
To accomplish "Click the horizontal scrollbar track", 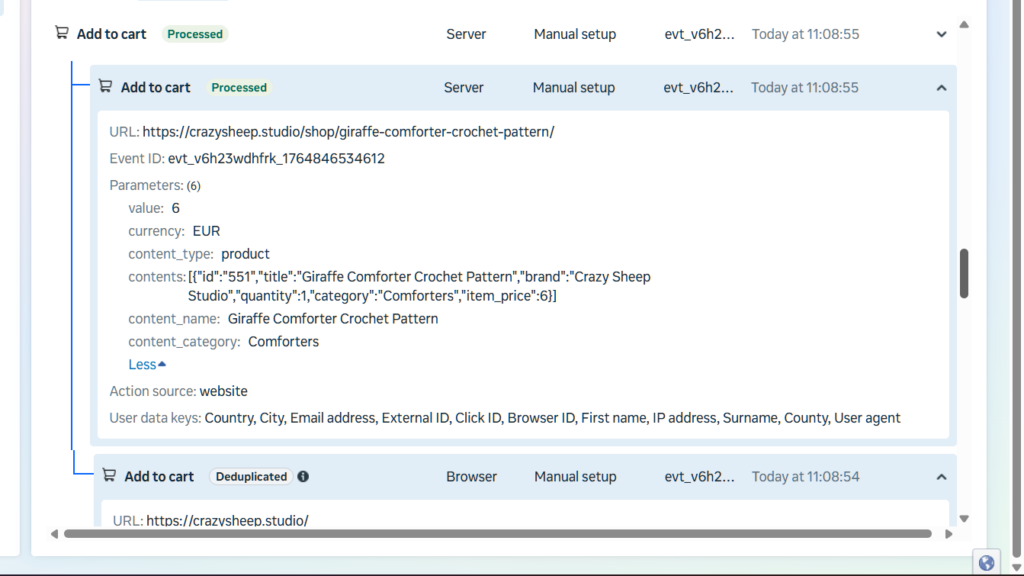I will pos(500,534).
